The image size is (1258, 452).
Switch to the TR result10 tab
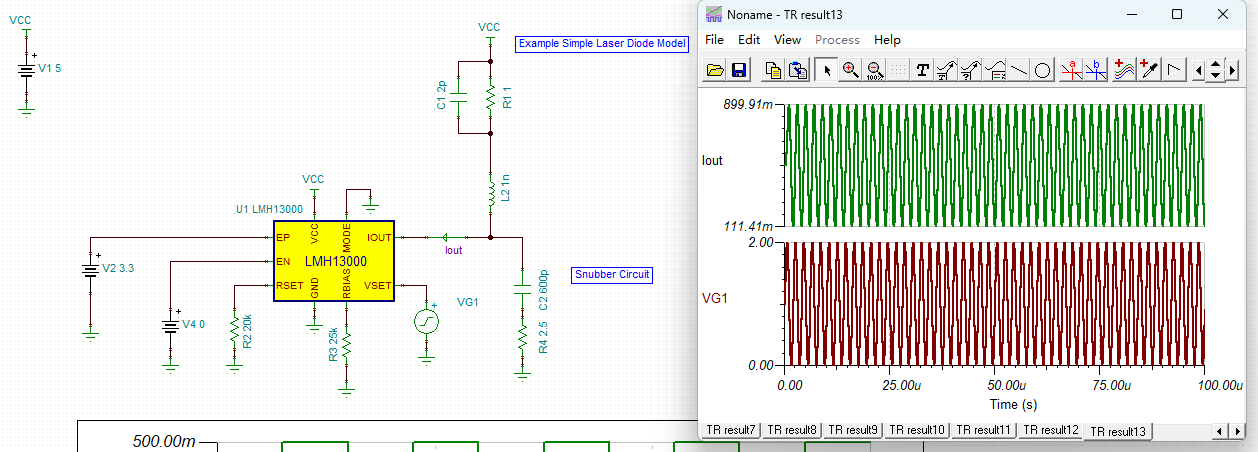[918, 430]
